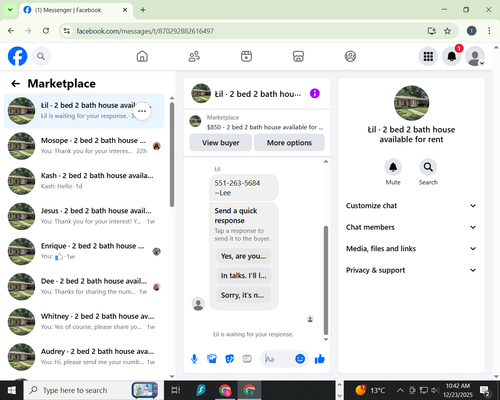500x400 pixels.
Task: Send quick reply 'Yes, are you...'
Action: [x=244, y=256]
